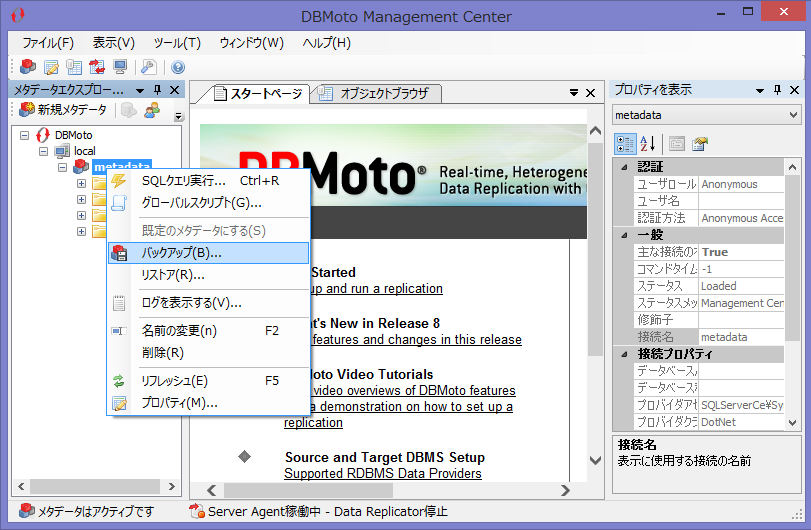Select the local tree item
Image resolution: width=811 pixels, height=530 pixels.
[x=84, y=152]
